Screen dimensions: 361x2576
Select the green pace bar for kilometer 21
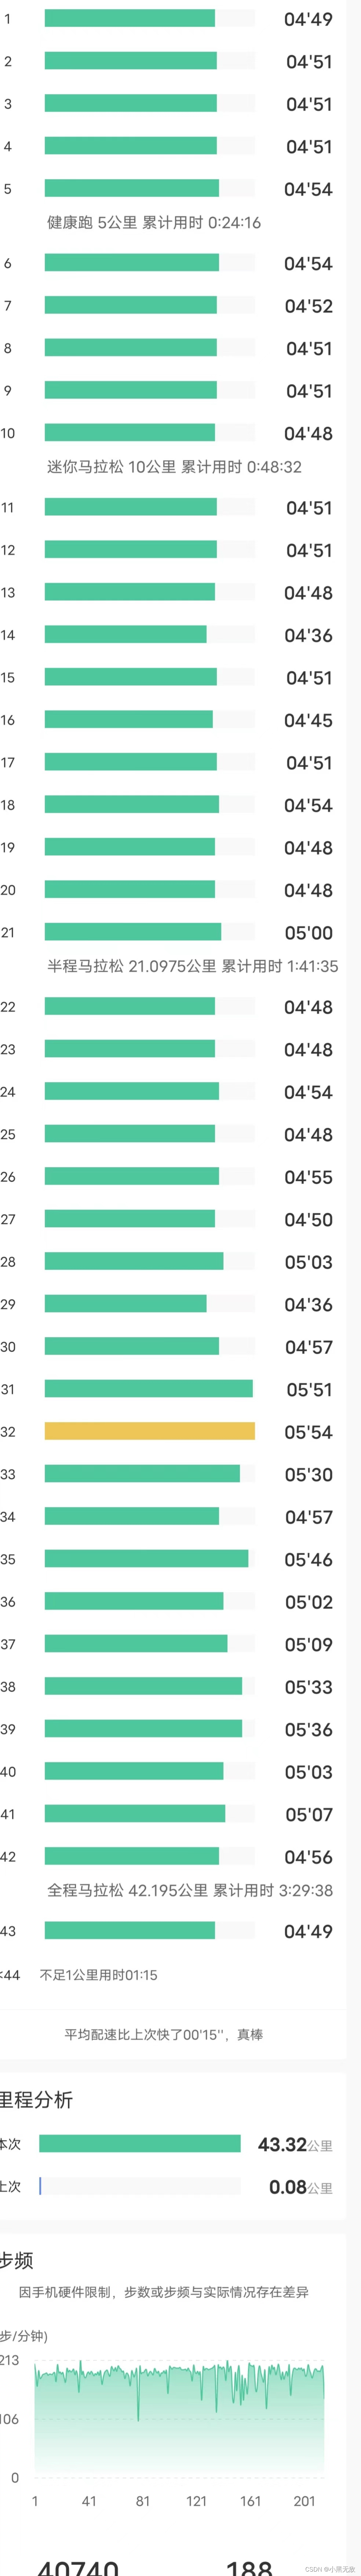tap(132, 932)
